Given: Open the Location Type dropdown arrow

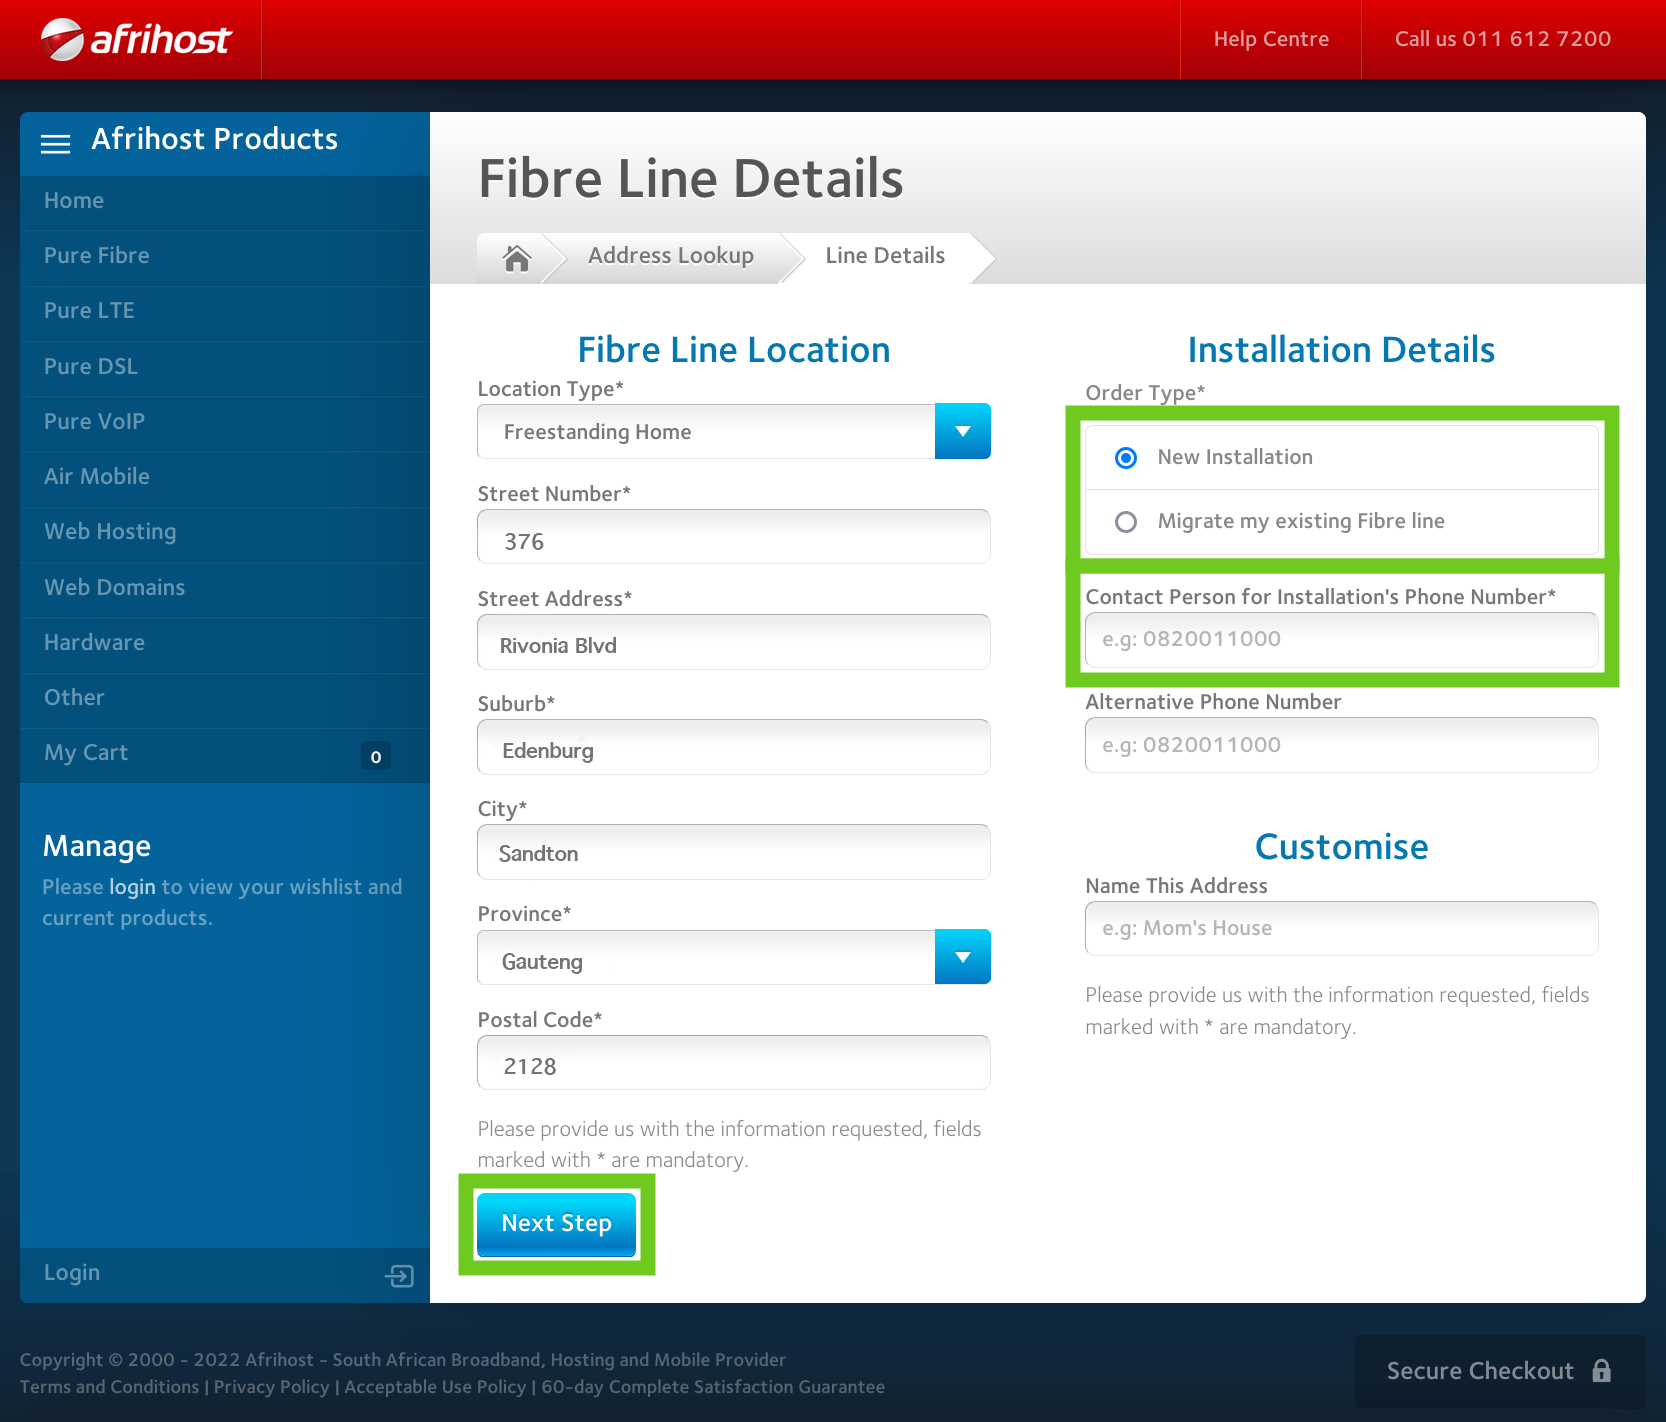Looking at the screenshot, I should [x=962, y=432].
